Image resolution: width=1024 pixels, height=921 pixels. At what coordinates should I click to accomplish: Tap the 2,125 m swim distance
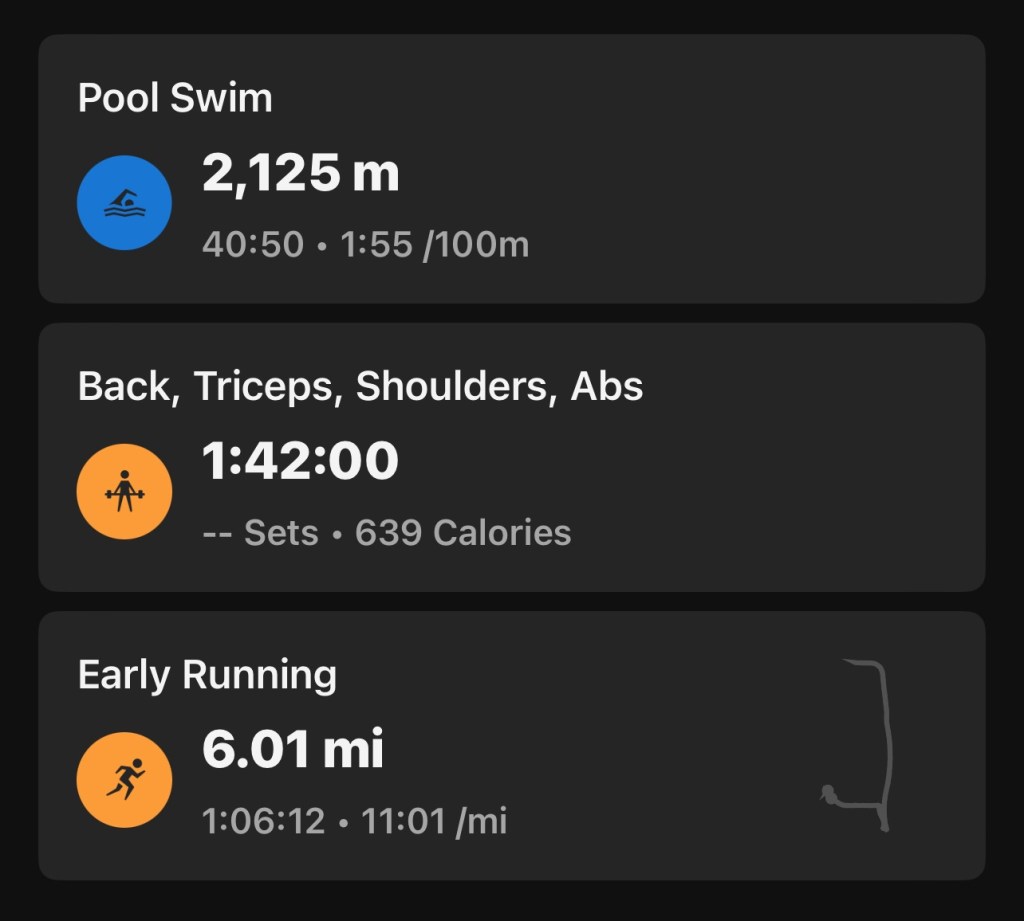click(x=300, y=175)
